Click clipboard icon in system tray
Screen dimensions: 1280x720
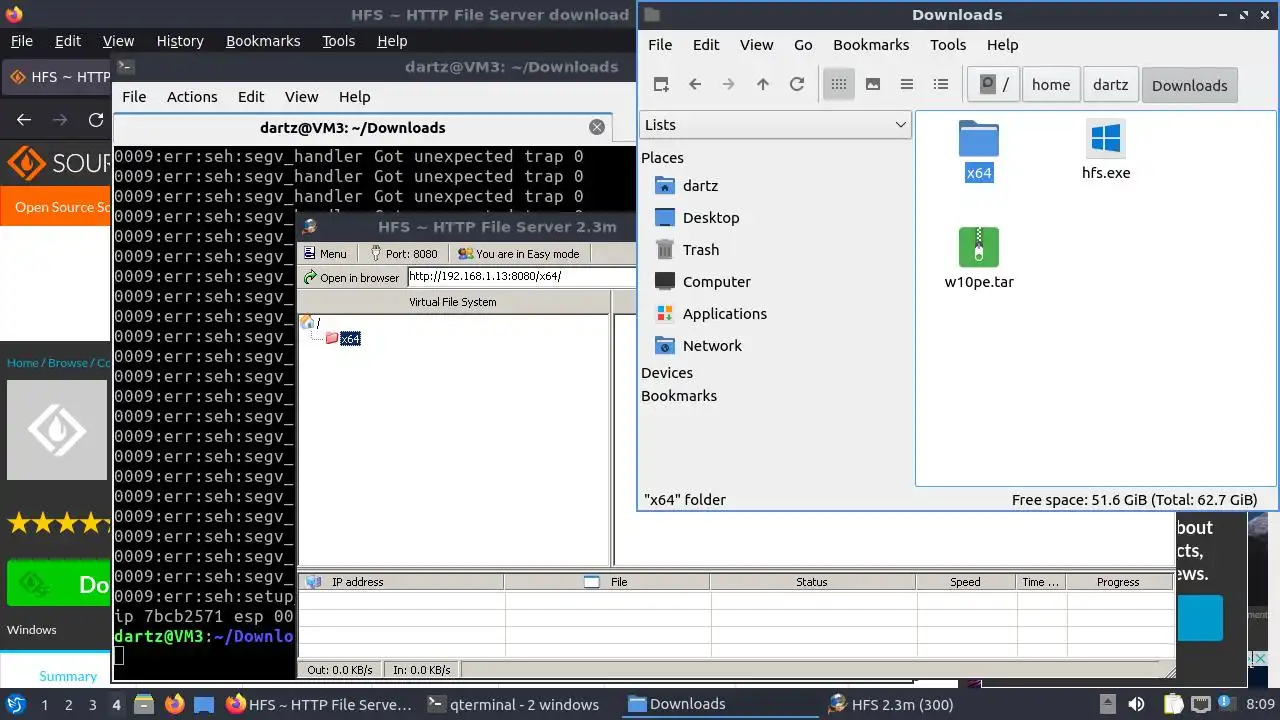1173,704
